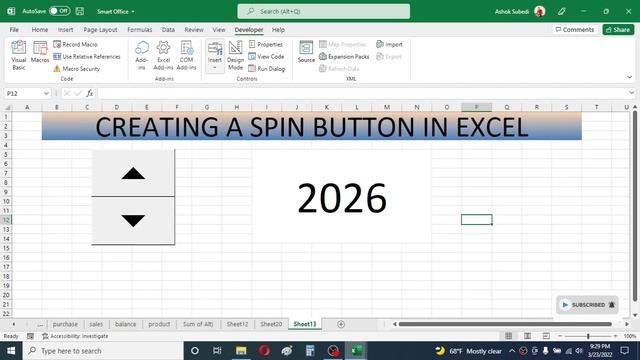The height and width of the screenshot is (360, 640).
Task: Click the Search box in title bar
Action: pos(324,11)
